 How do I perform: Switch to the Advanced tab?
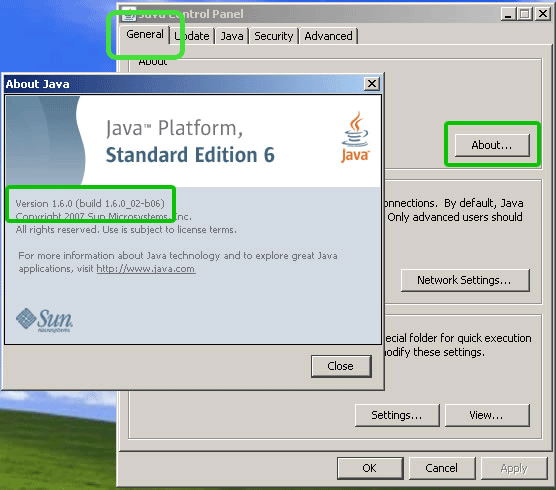[x=328, y=36]
